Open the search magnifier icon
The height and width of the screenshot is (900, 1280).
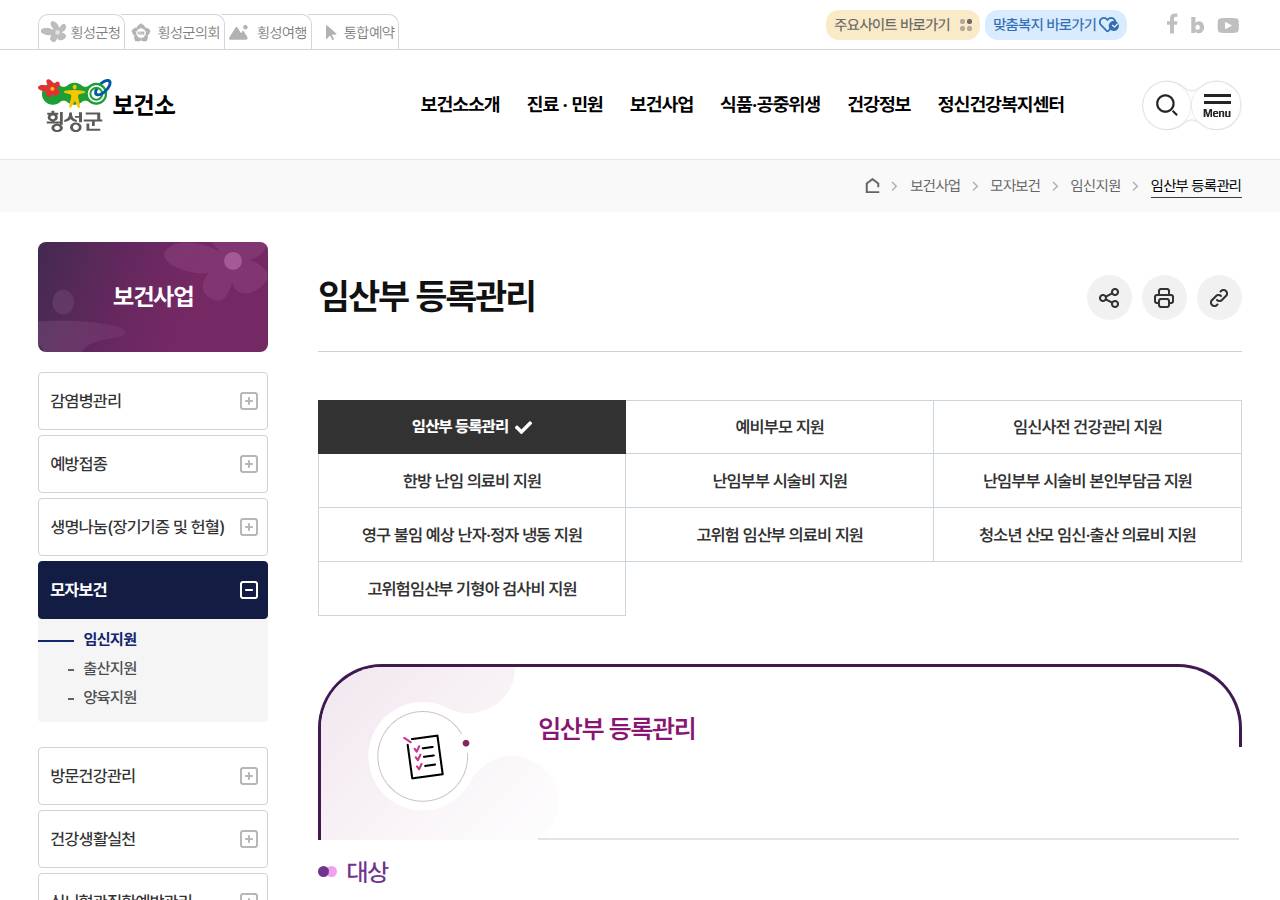coord(1166,105)
